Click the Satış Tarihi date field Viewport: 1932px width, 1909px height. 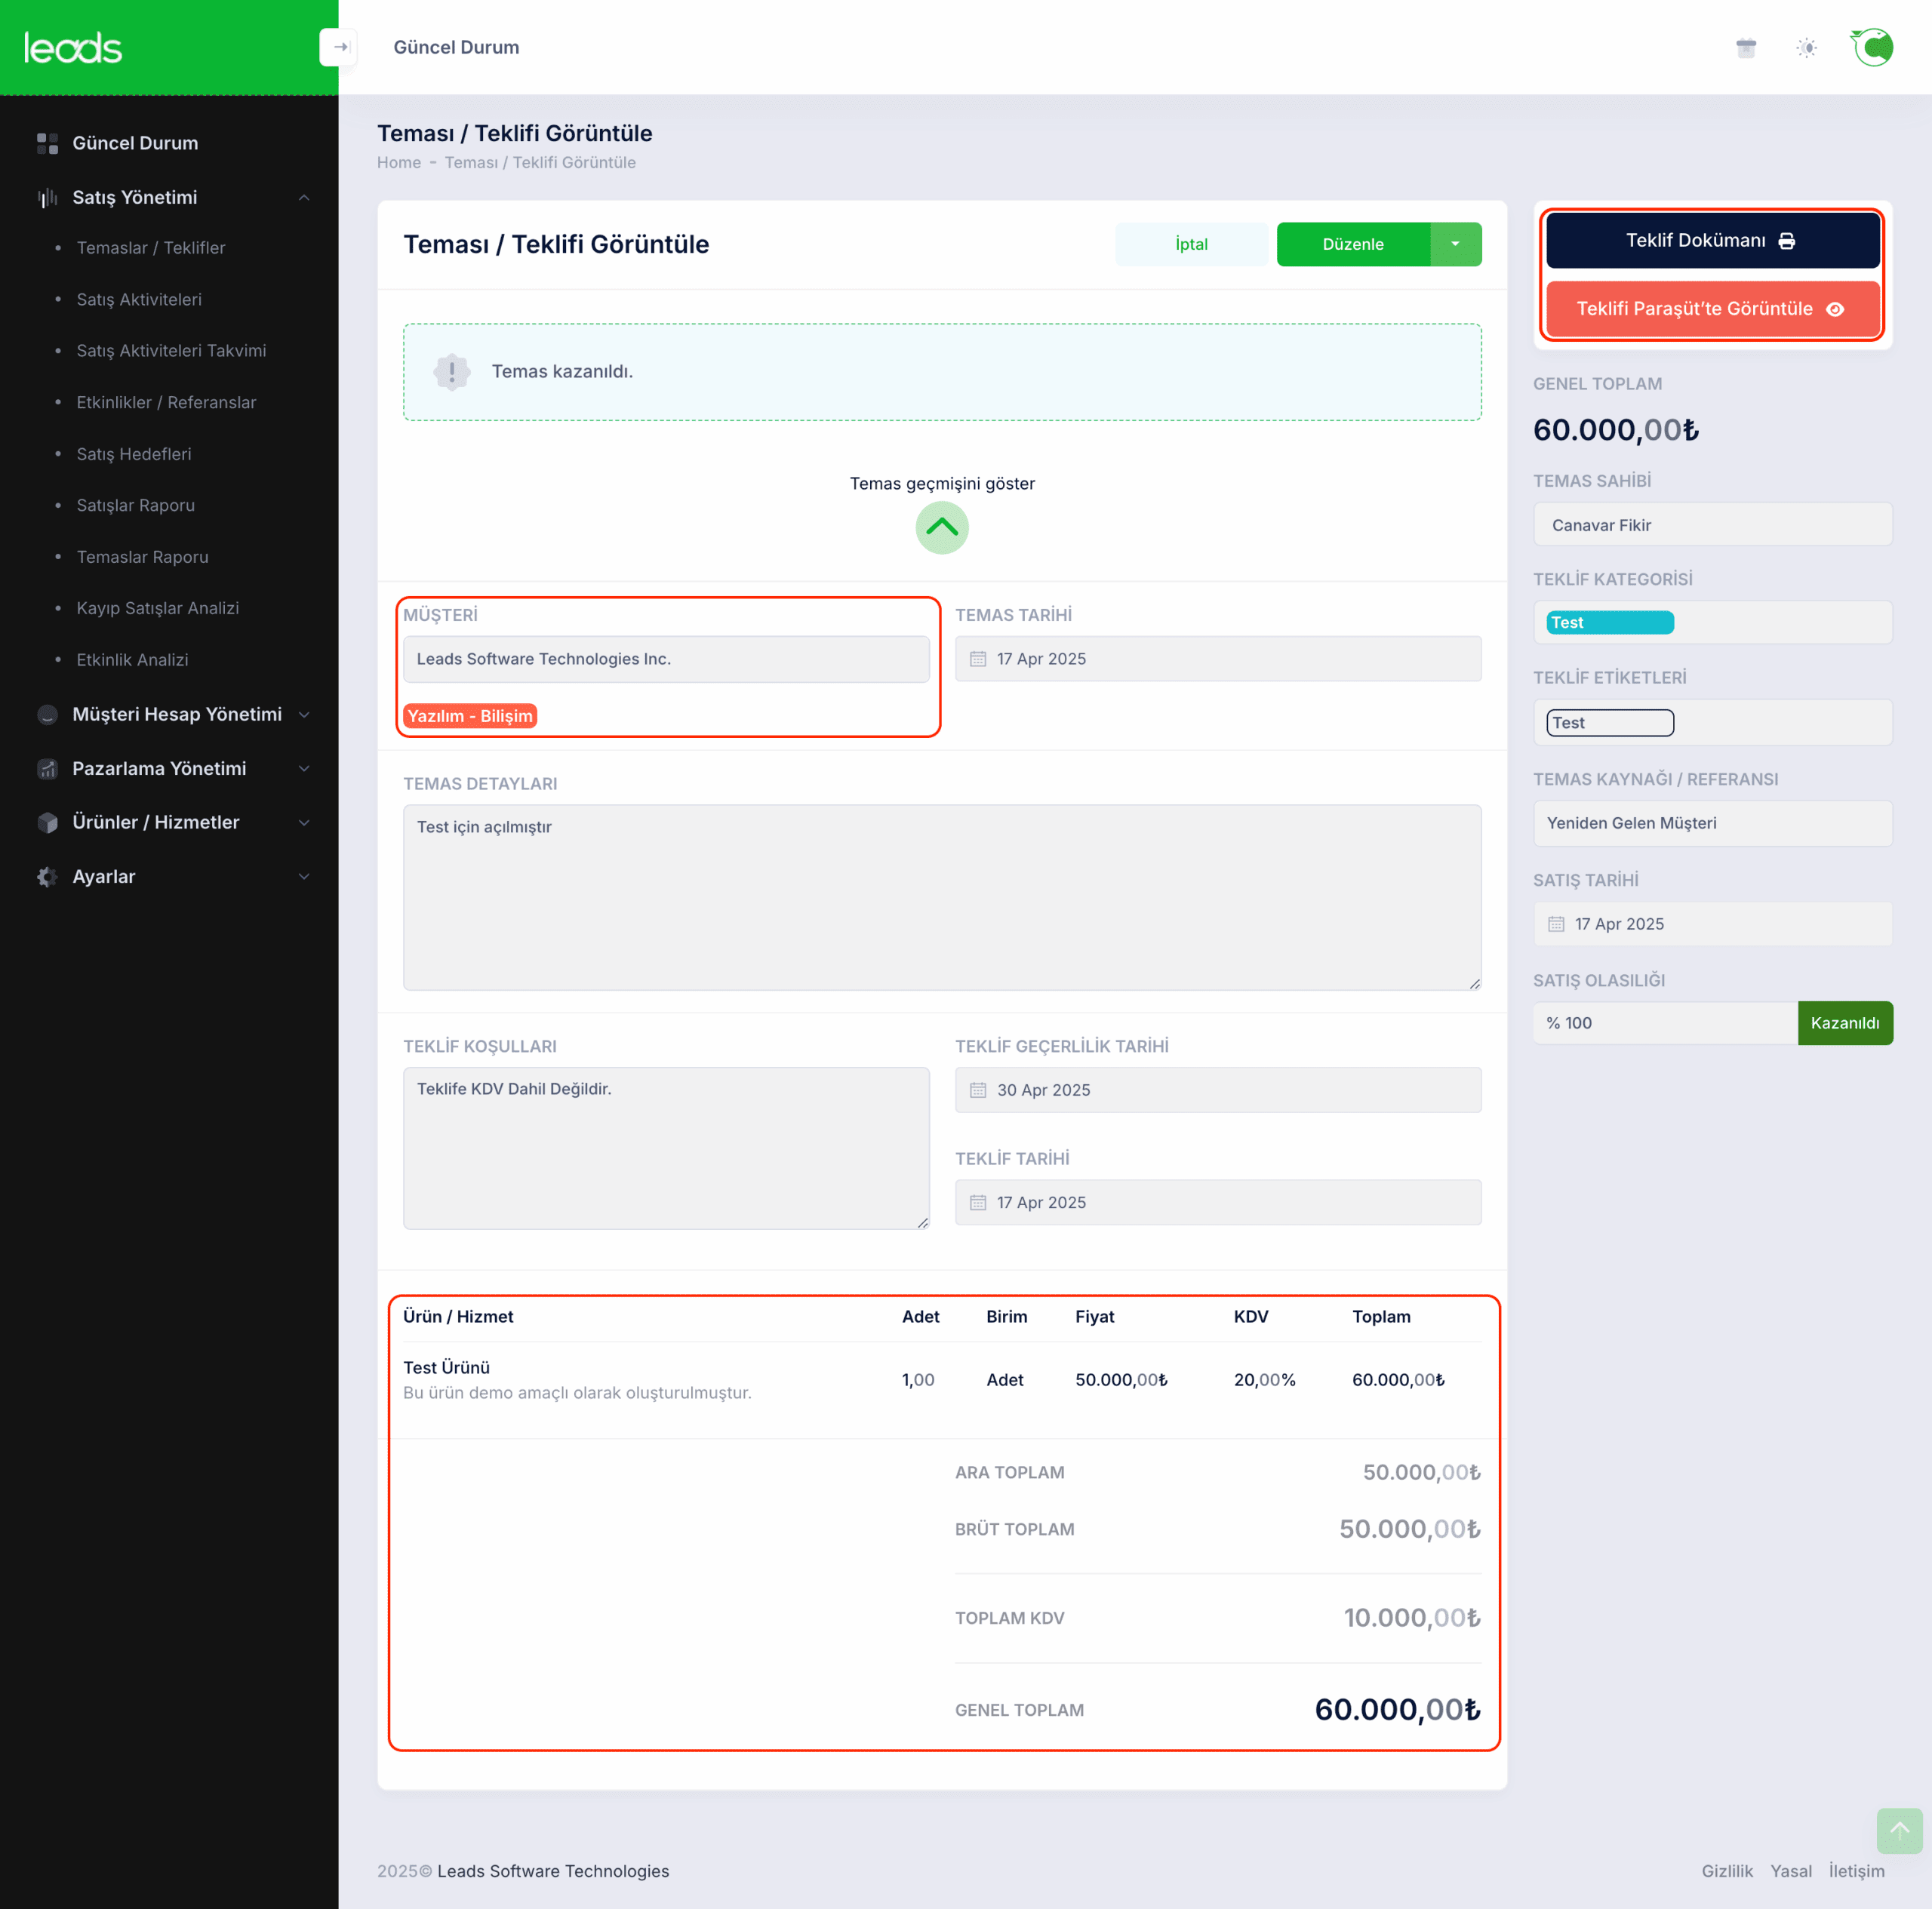pos(1712,924)
